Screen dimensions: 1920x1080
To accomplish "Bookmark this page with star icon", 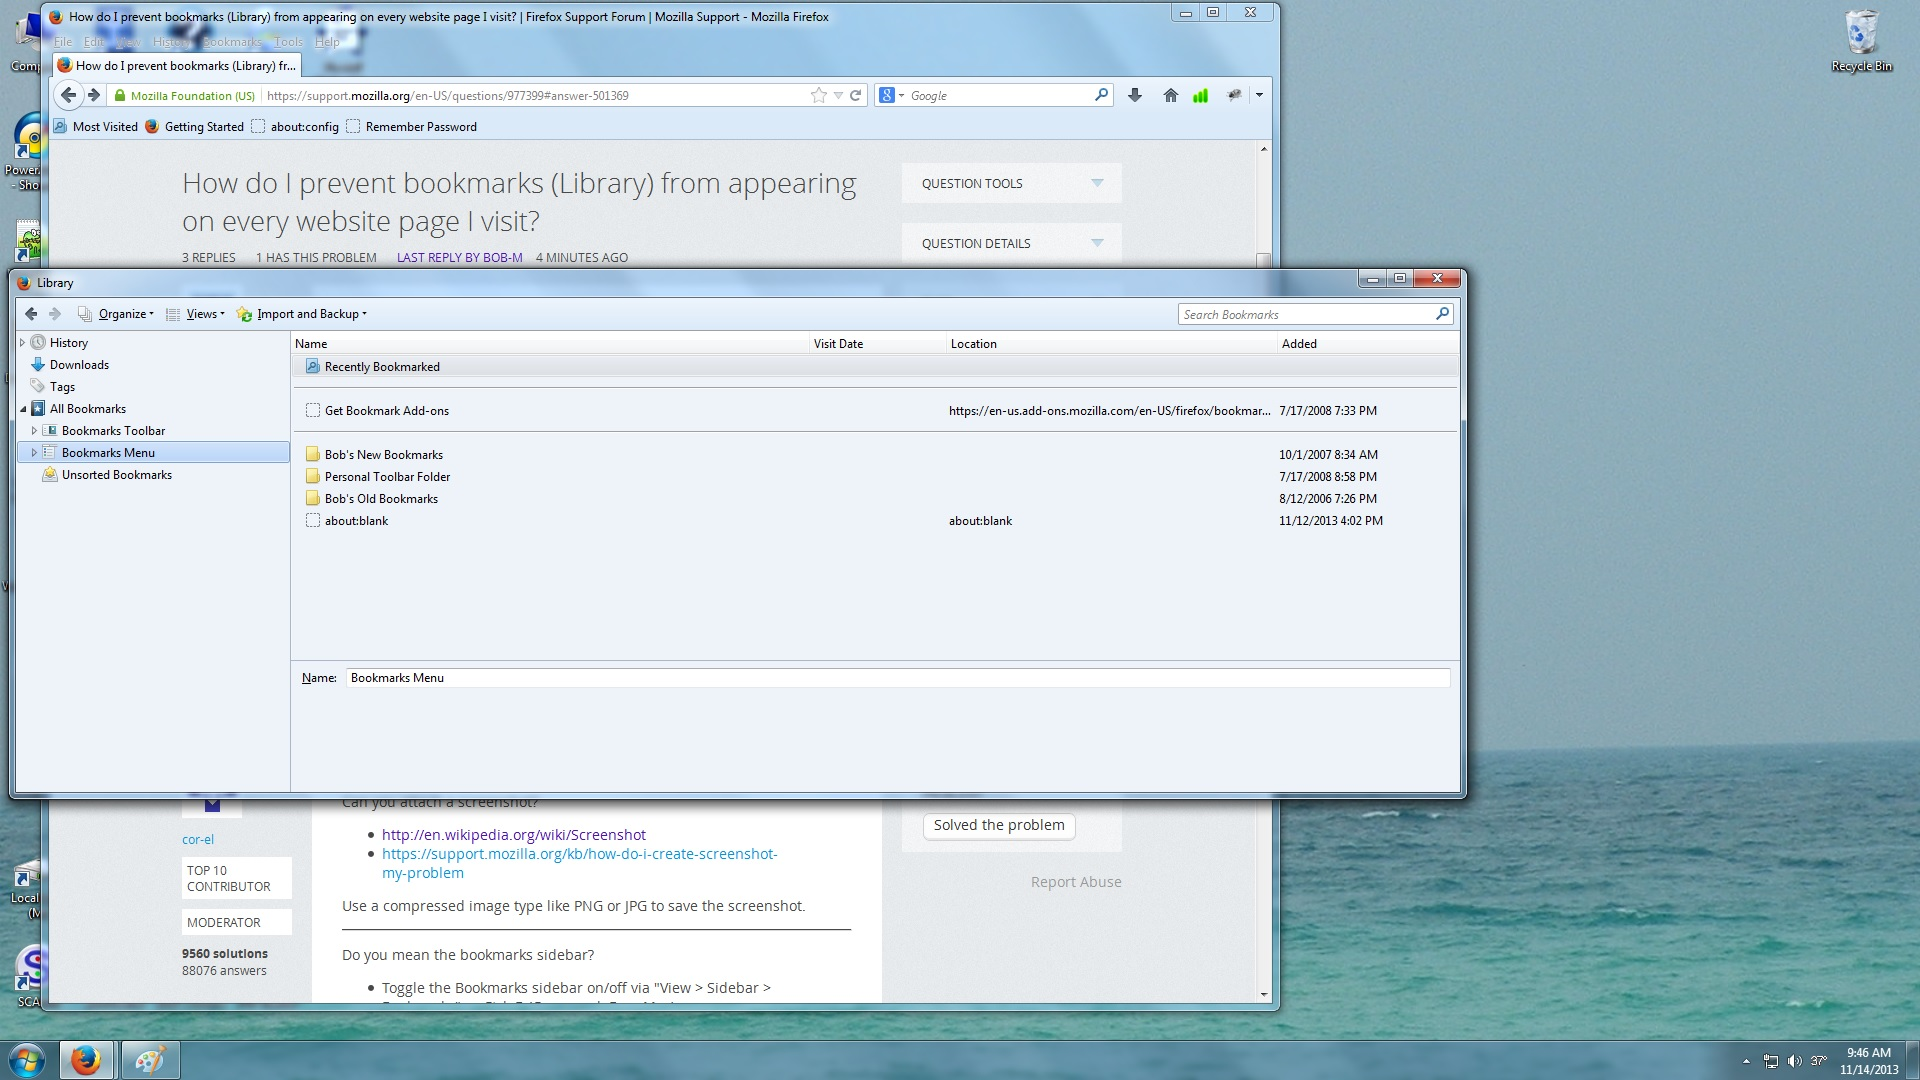I will (x=819, y=96).
